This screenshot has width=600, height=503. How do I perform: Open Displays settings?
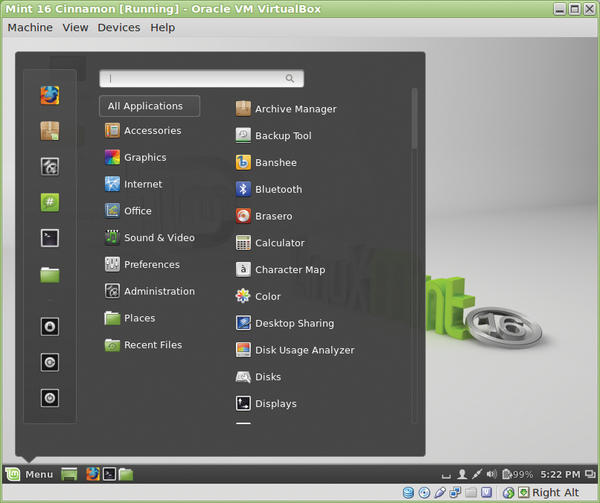pos(266,403)
